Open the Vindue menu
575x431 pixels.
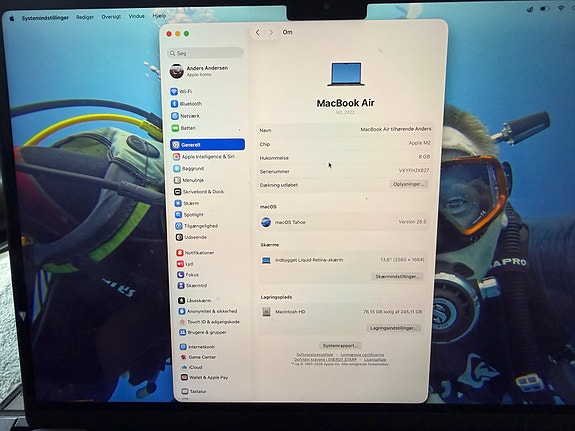(136, 16)
